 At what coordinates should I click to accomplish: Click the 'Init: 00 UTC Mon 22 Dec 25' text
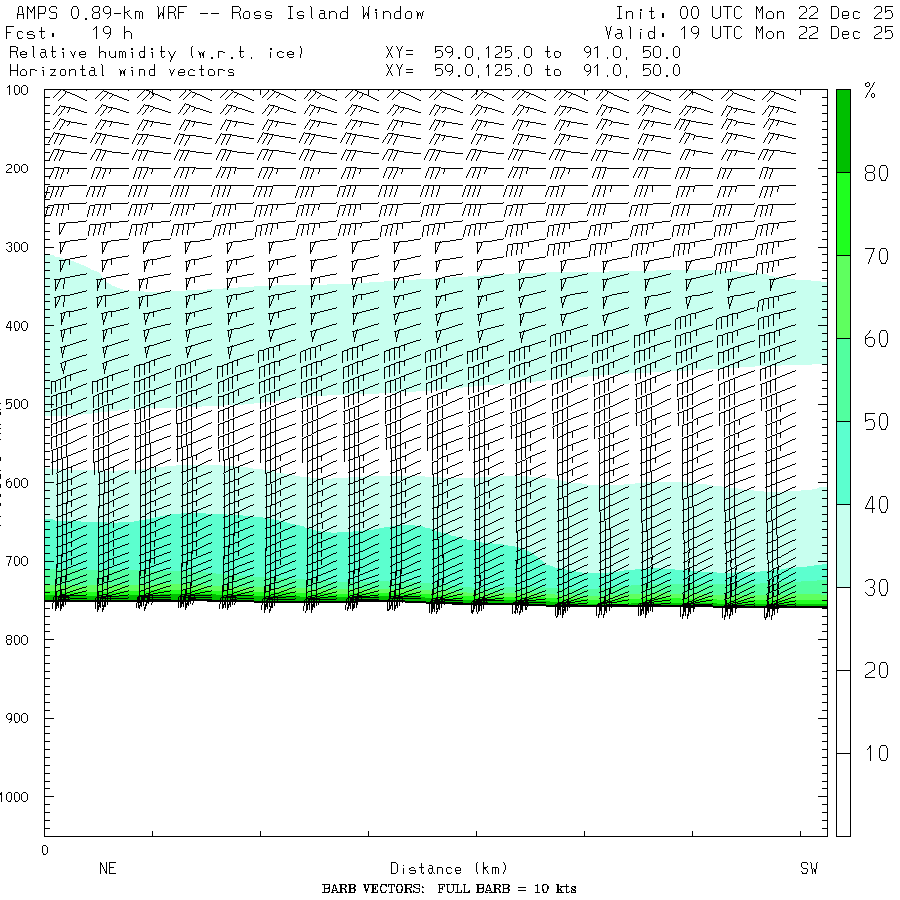pos(754,13)
